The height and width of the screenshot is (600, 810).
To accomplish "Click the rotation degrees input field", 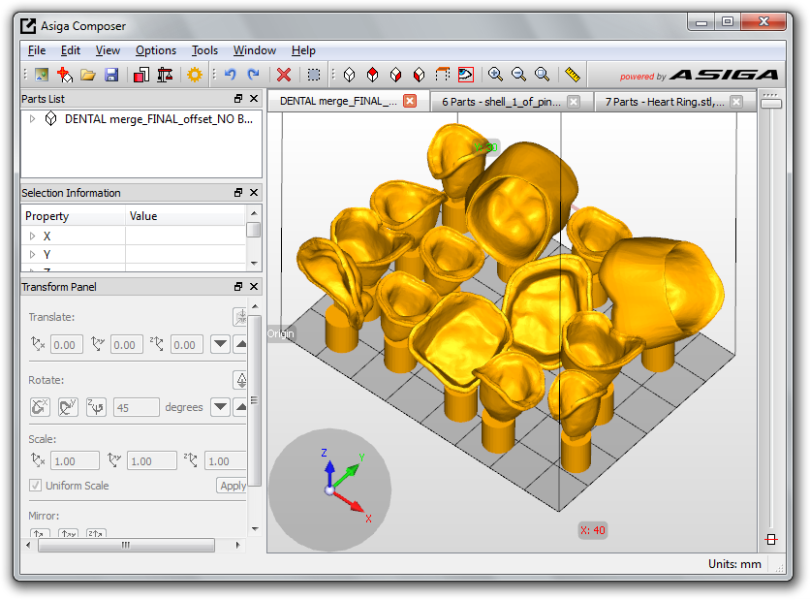I will [x=136, y=407].
